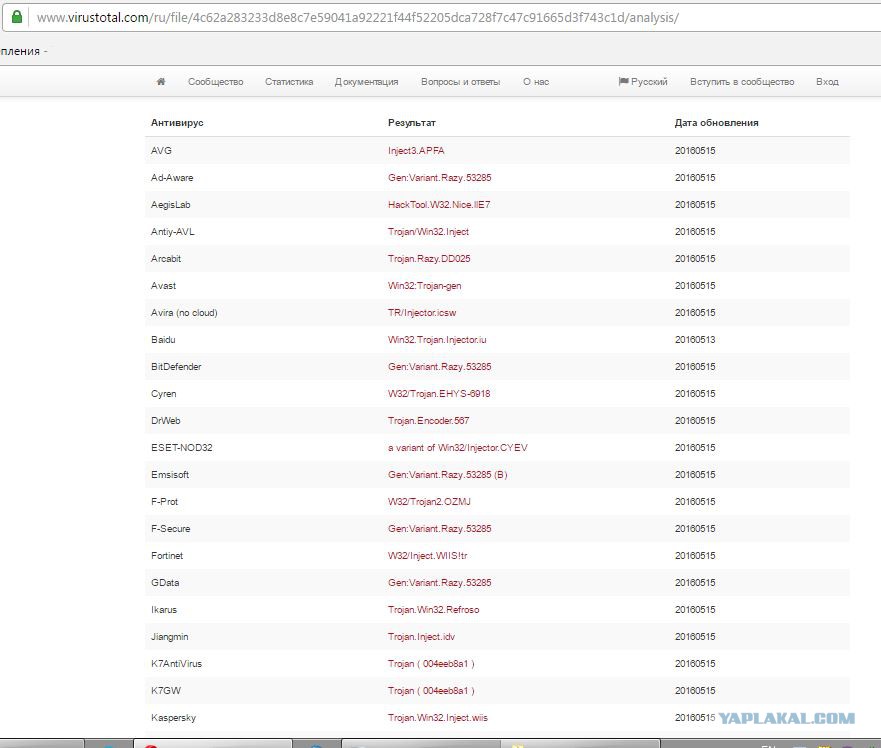The height and width of the screenshot is (748, 881).
Task: Click the green padlock security icon
Action: (x=17, y=17)
